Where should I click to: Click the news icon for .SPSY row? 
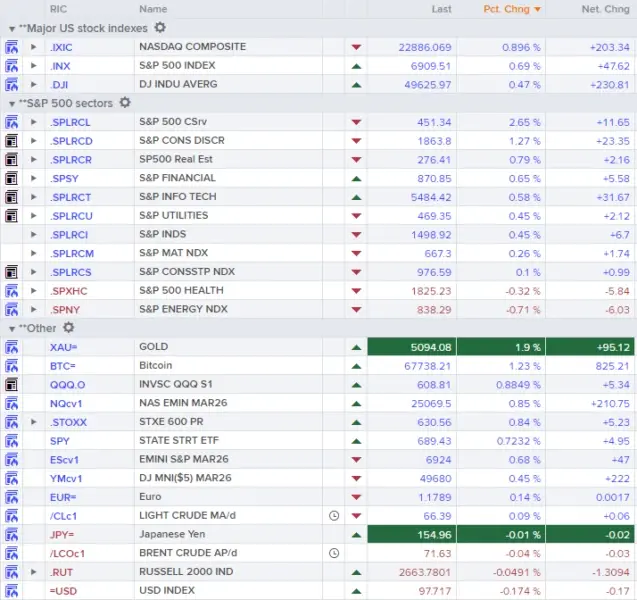pos(11,178)
